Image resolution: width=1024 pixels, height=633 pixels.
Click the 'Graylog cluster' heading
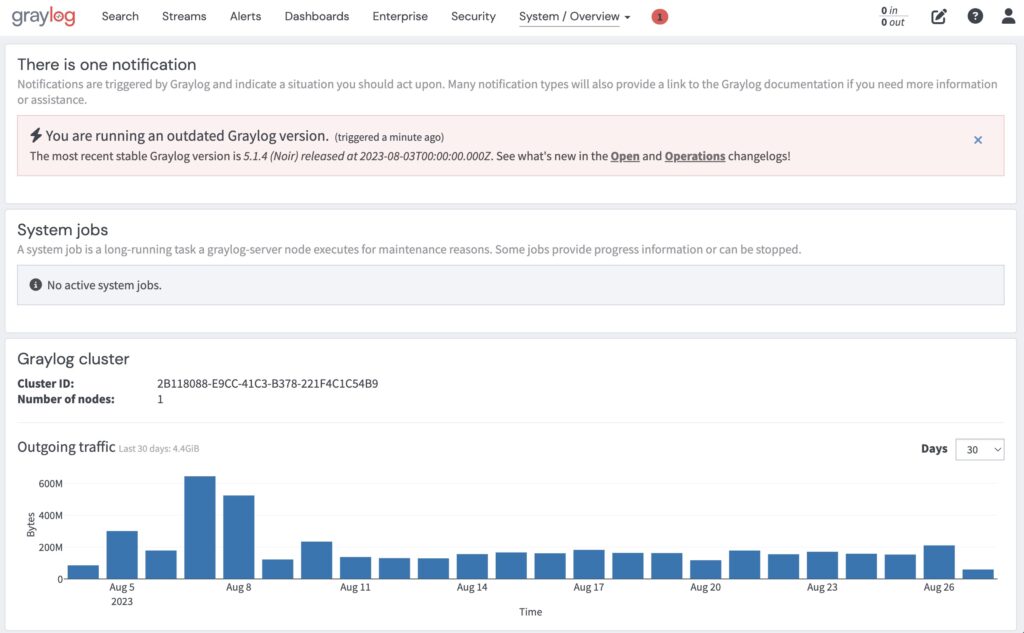click(x=73, y=359)
